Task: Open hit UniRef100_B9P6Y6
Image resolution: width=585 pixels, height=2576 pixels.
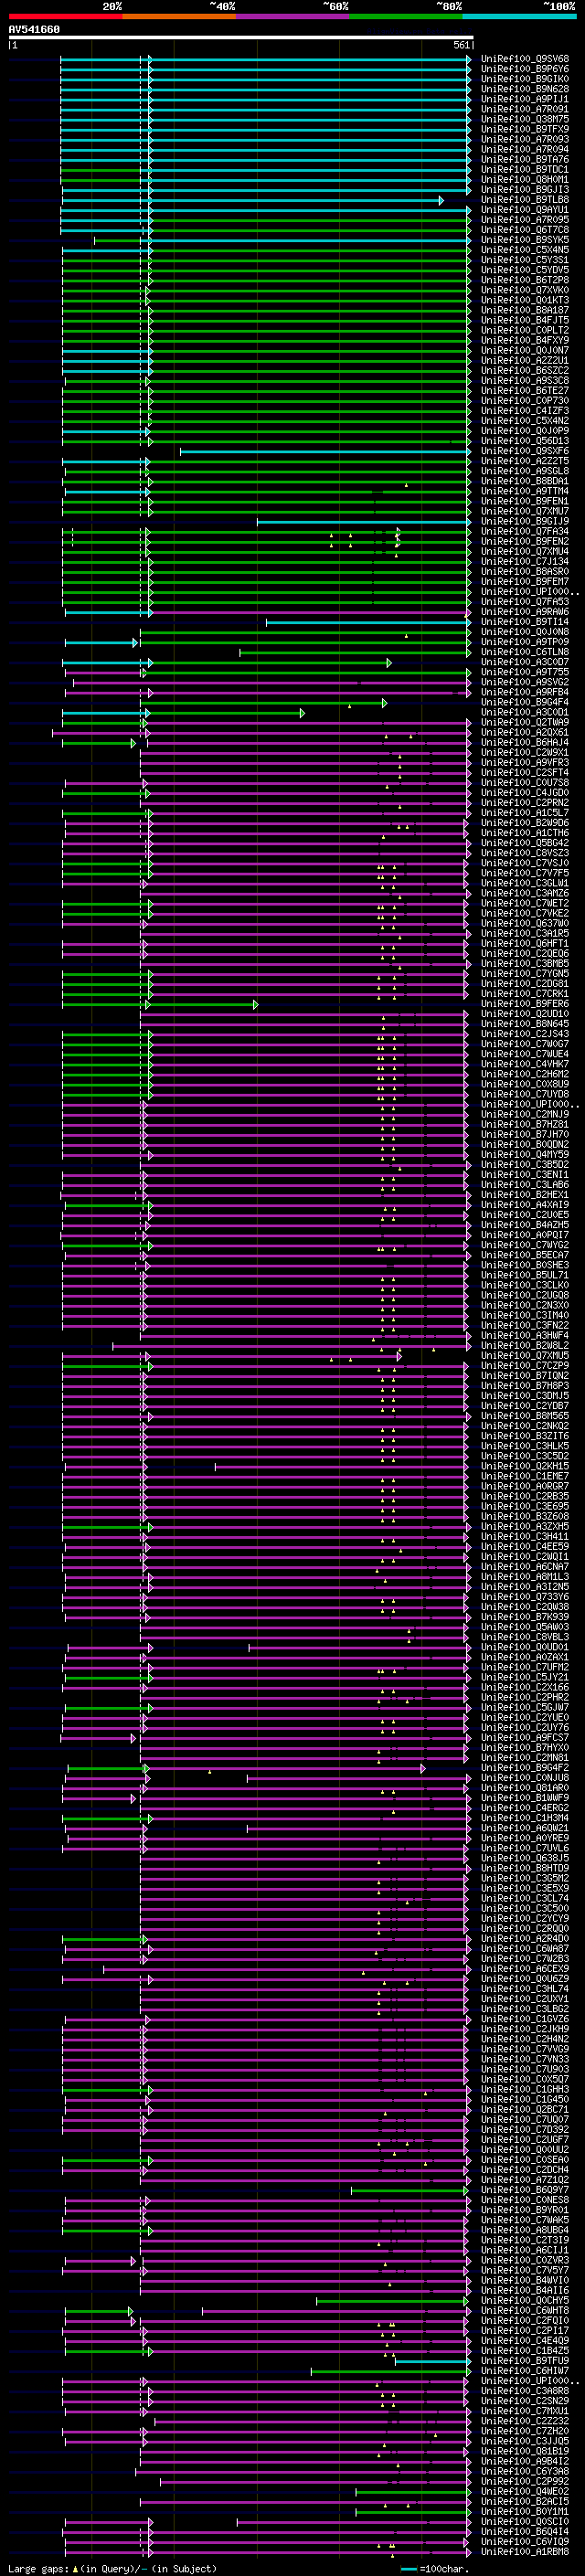Action: (x=525, y=69)
